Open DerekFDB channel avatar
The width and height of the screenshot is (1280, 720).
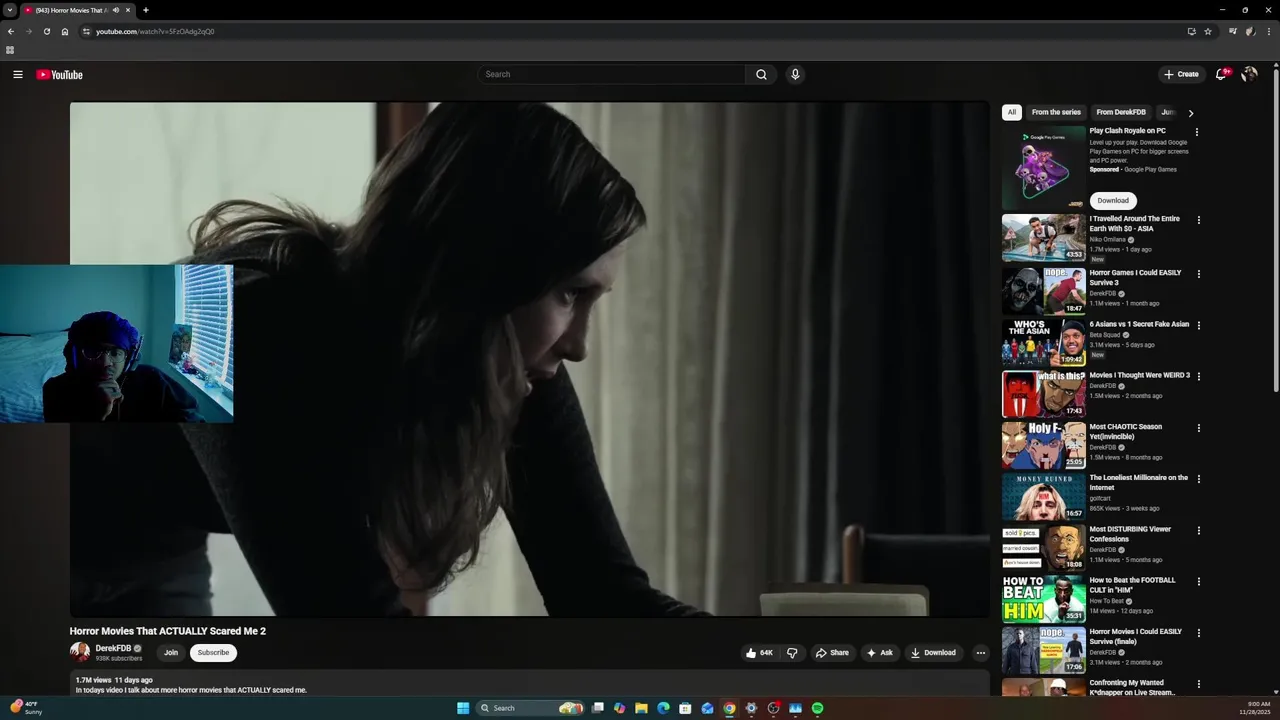[x=79, y=652]
